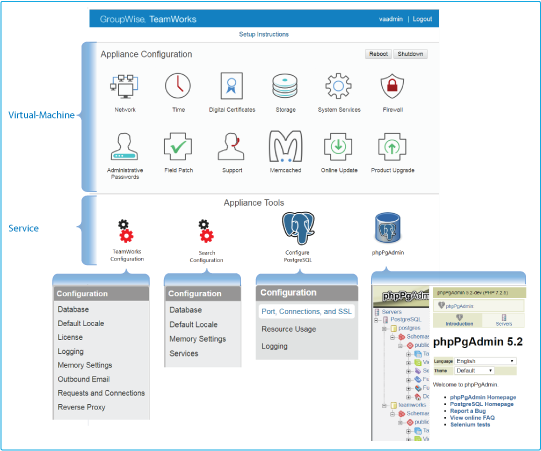Select Logging in the PostgreSQL configuration menu
The height and width of the screenshot is (451, 541).
click(274, 346)
